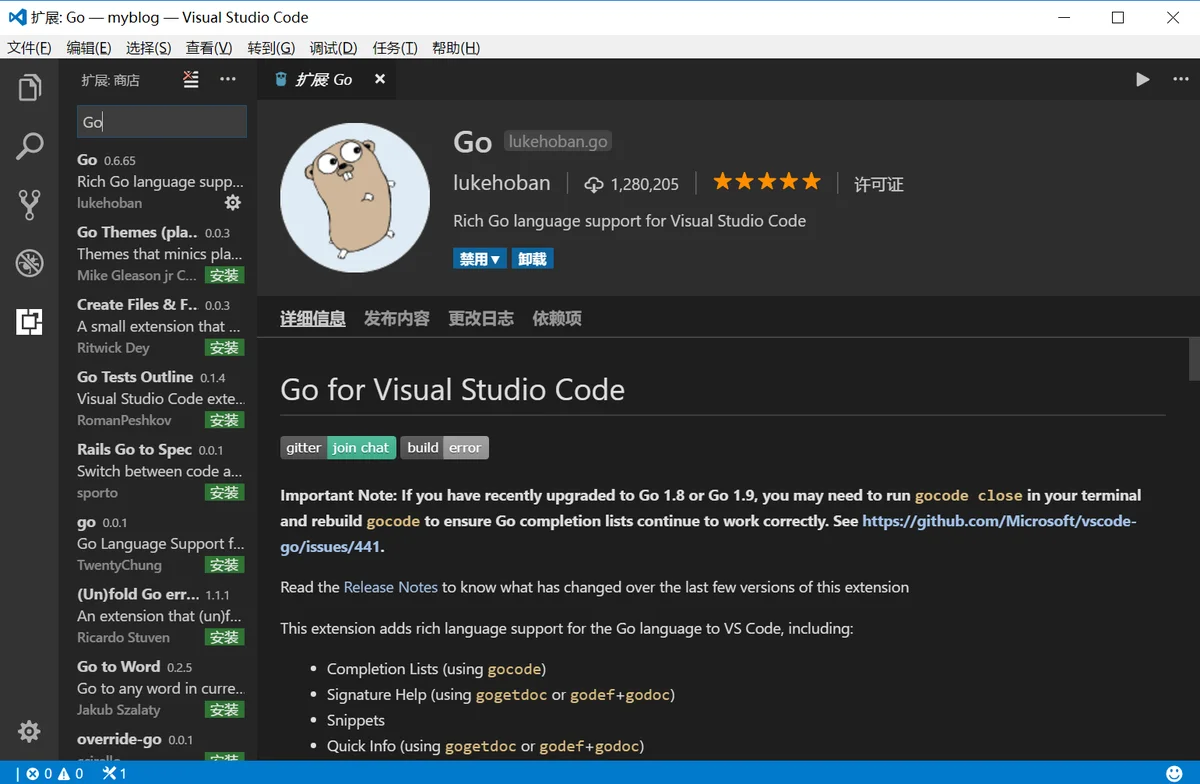Install the go 0.0.1 TwentyChung extension
The height and width of the screenshot is (784, 1200).
tap(225, 565)
